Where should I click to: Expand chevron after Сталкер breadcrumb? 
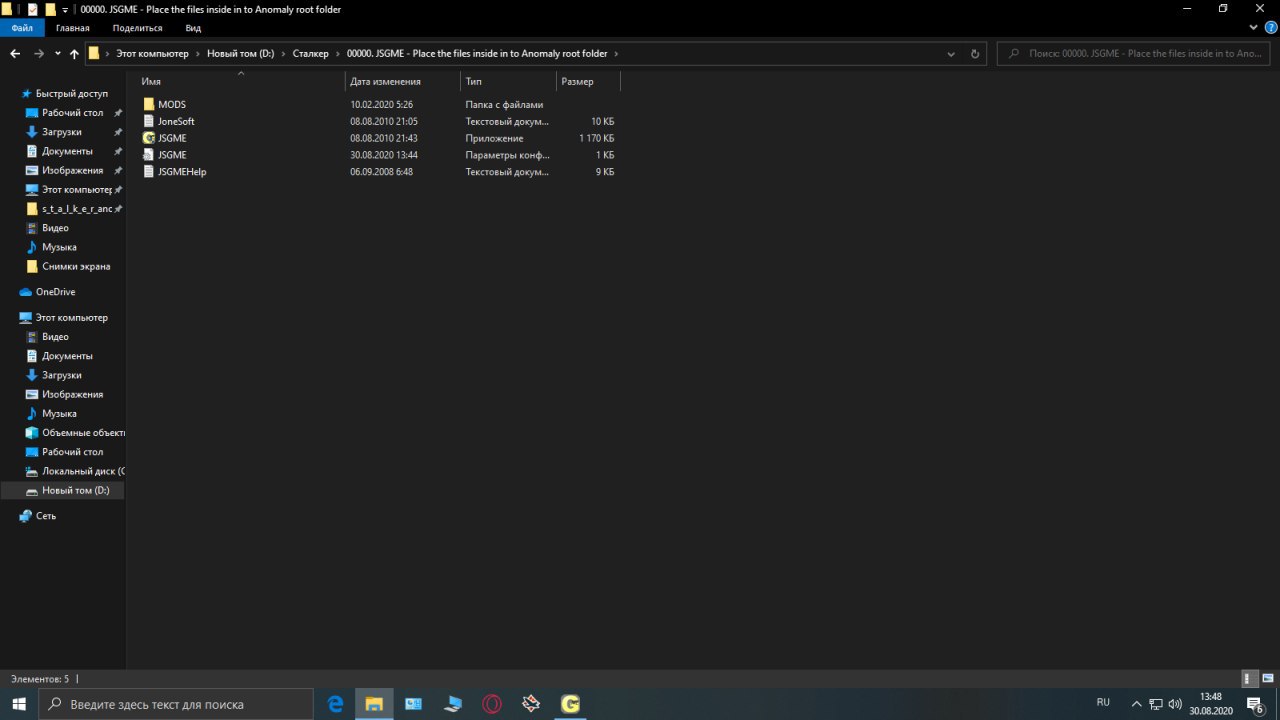338,54
